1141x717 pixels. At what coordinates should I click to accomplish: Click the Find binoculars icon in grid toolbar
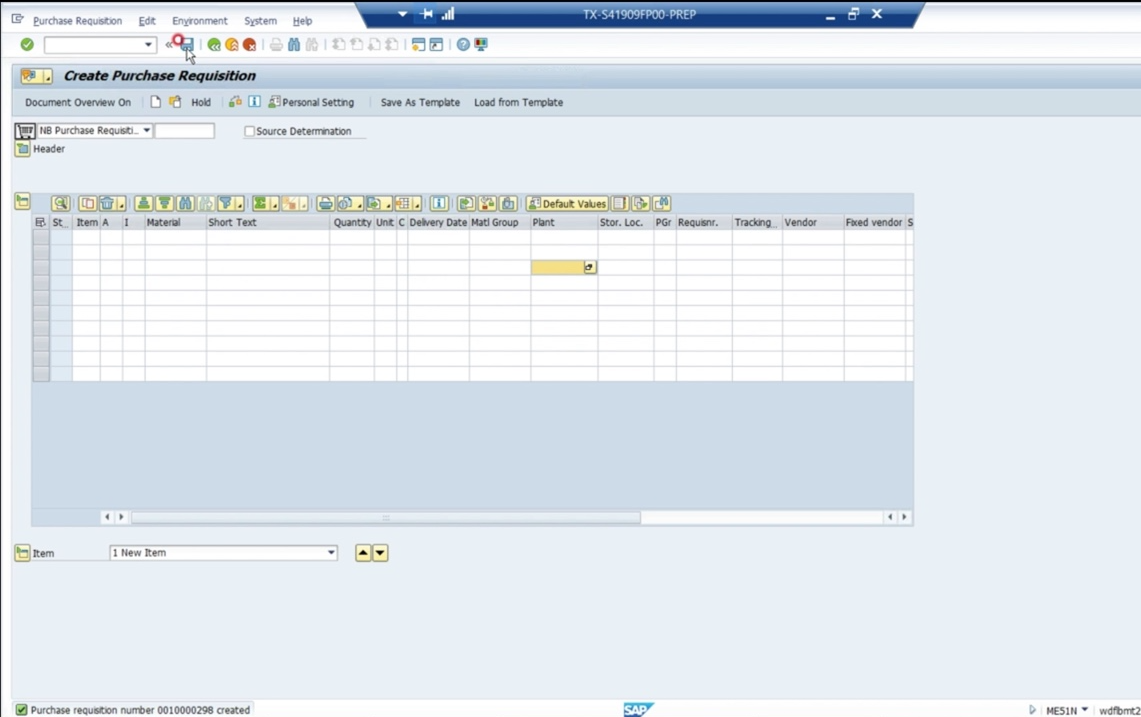185,203
